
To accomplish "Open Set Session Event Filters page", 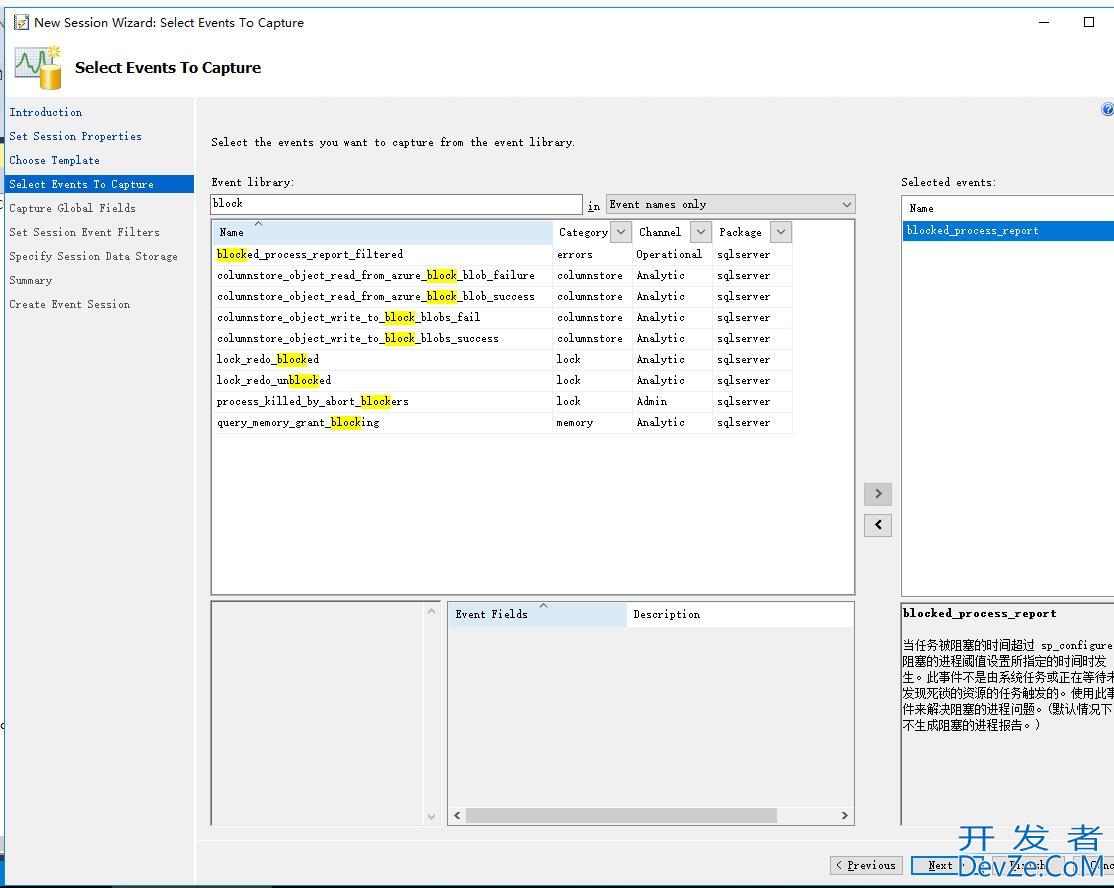I will pos(85,232).
